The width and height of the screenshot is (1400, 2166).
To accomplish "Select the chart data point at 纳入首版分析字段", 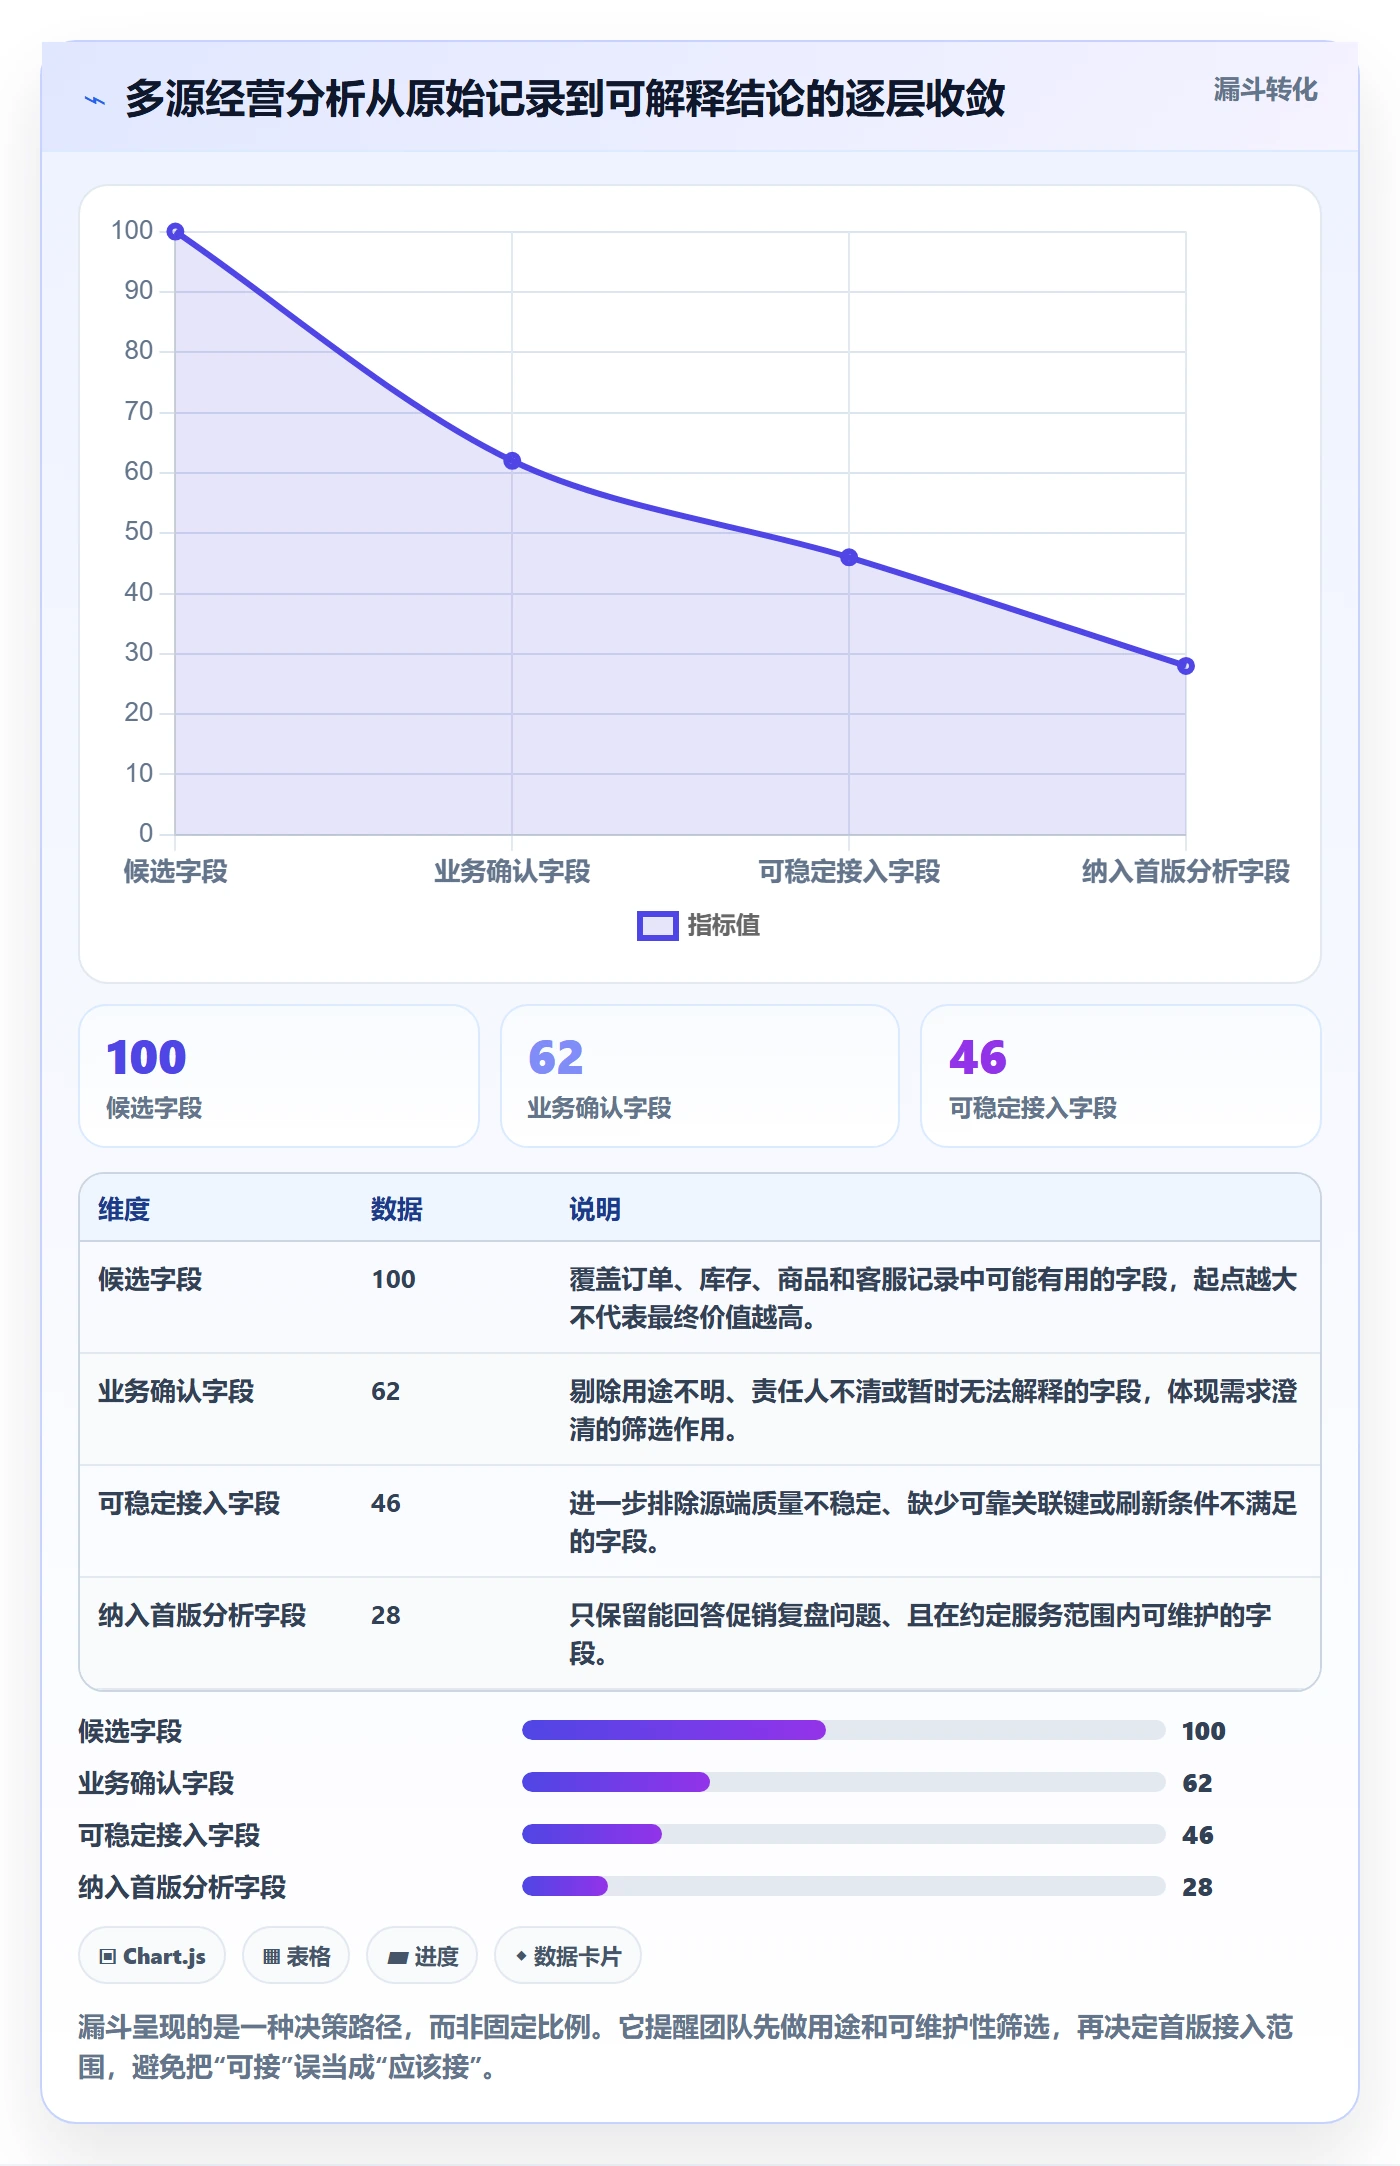I will 1186,666.
